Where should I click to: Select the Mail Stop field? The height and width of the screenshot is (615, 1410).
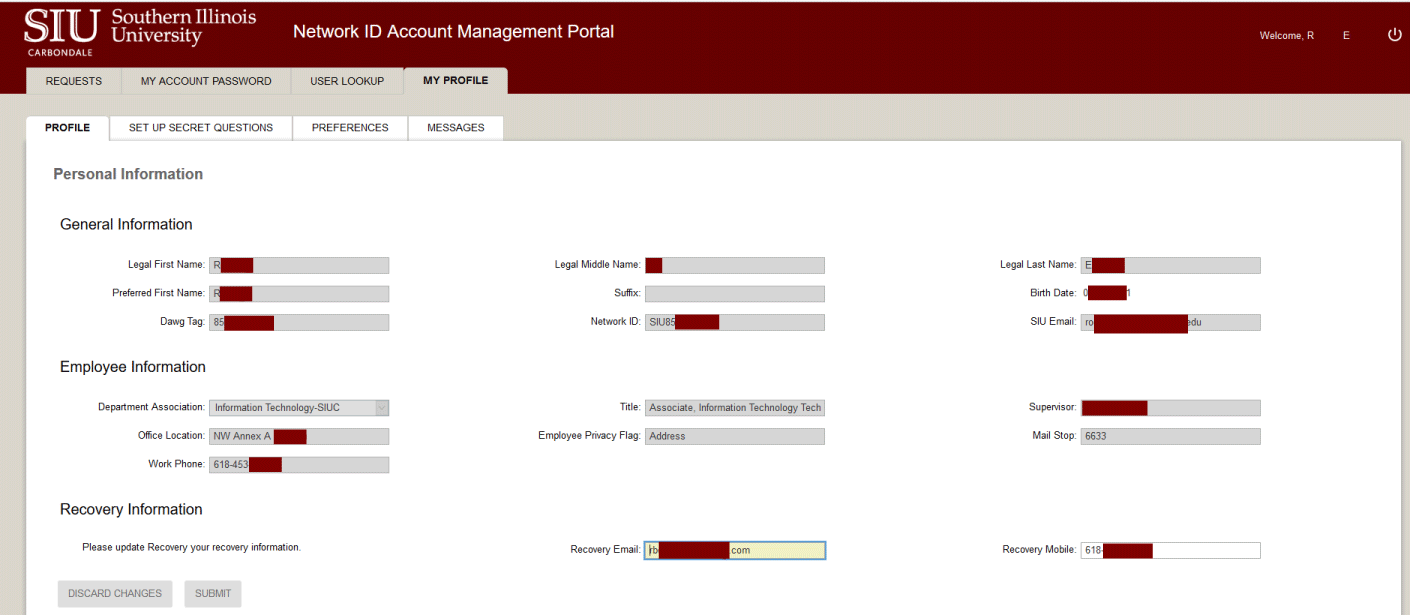1170,436
